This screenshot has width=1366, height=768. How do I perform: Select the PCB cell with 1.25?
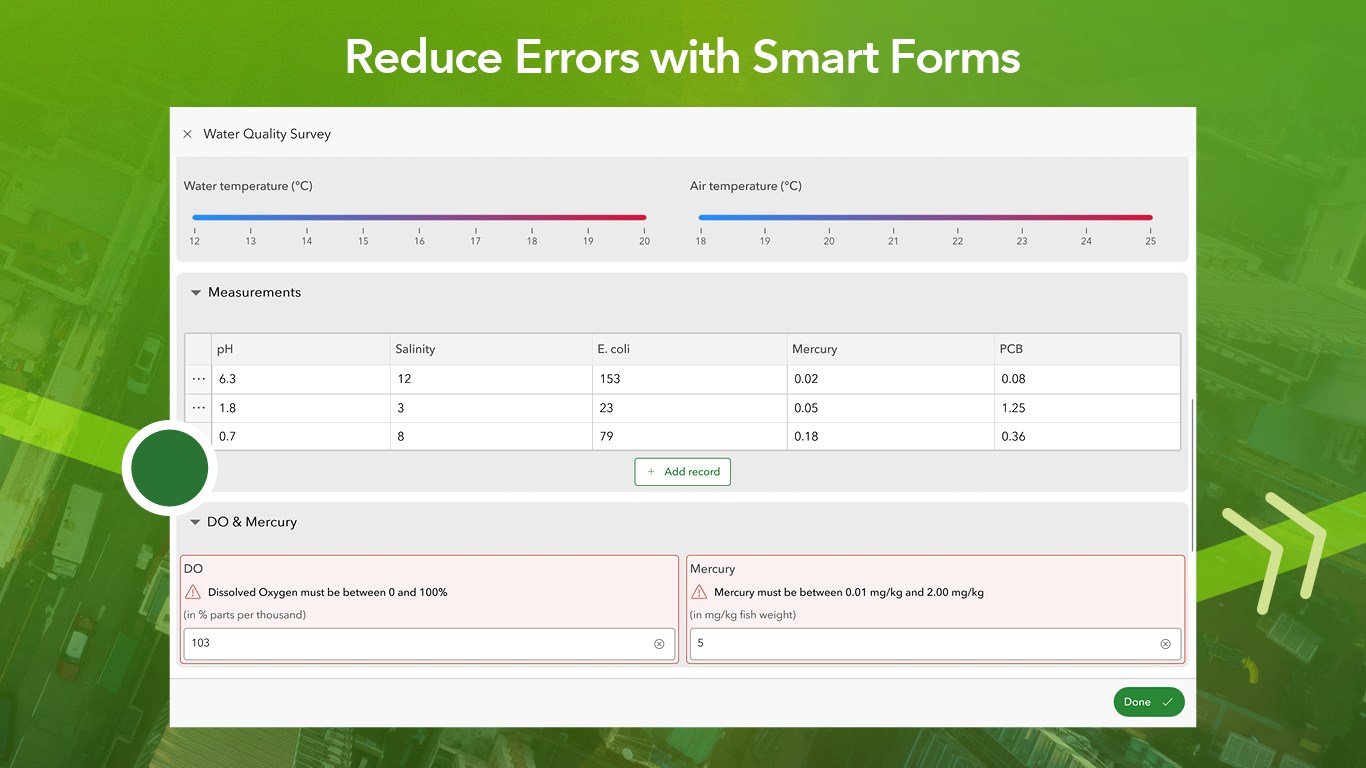(x=1087, y=408)
